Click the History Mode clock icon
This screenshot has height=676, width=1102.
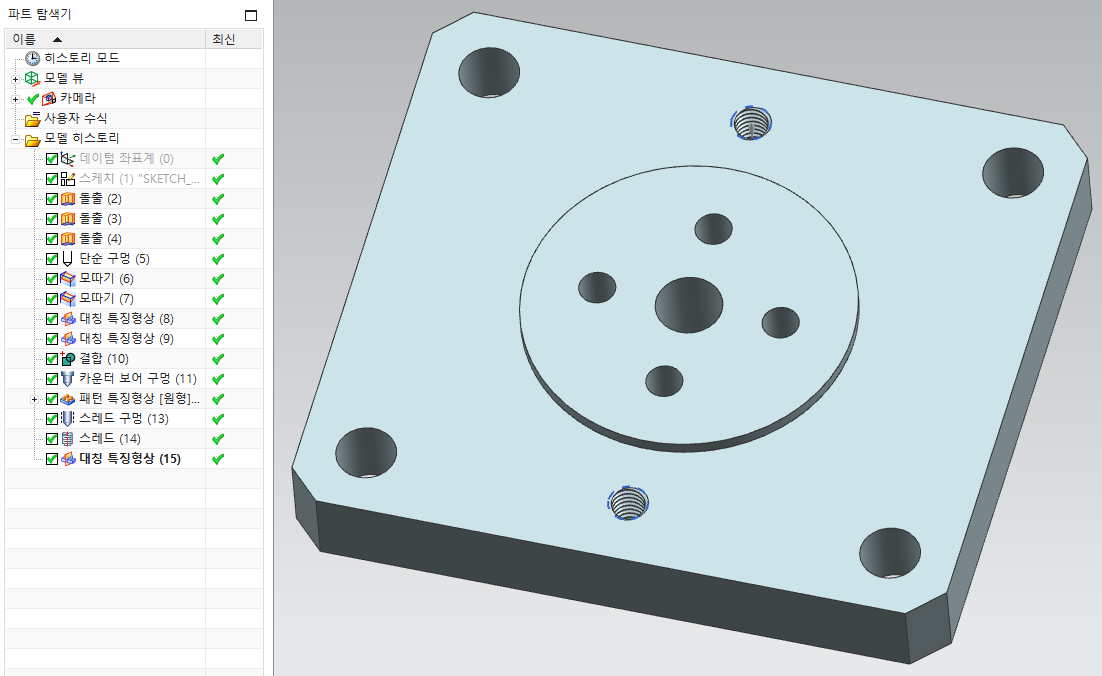(32, 58)
